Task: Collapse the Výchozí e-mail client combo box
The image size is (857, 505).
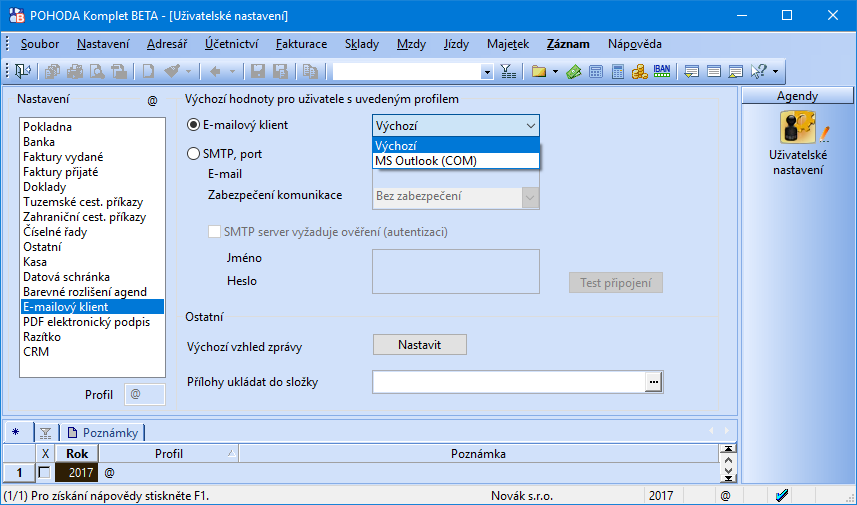Action: coord(530,126)
